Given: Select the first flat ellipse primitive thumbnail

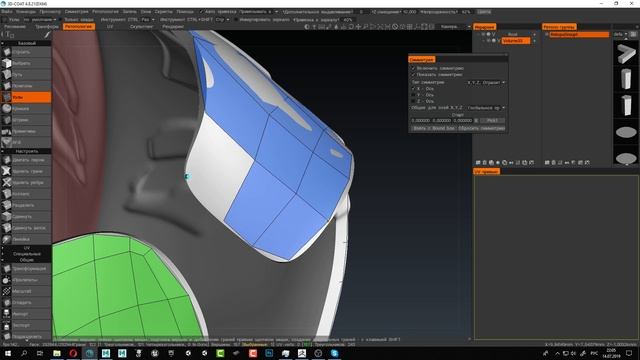Looking at the screenshot, I should [626, 132].
